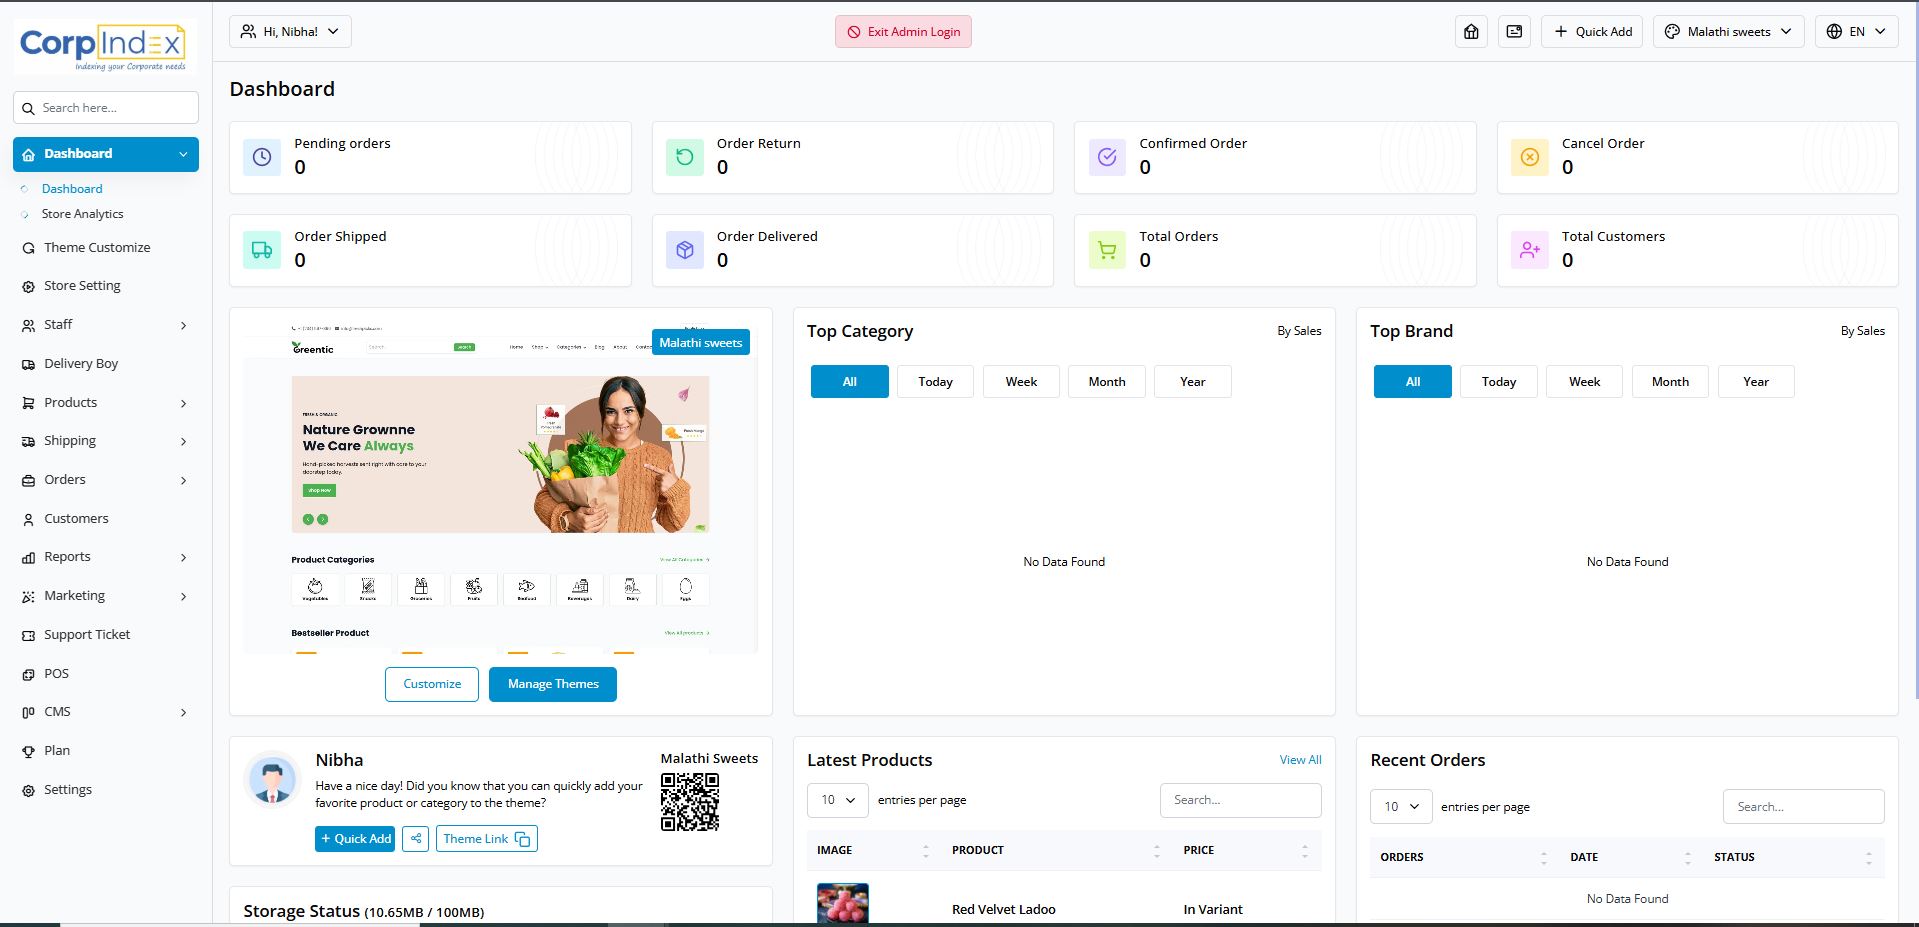1919x927 pixels.
Task: Click the POS terminal icon beside home
Action: [x=1514, y=32]
